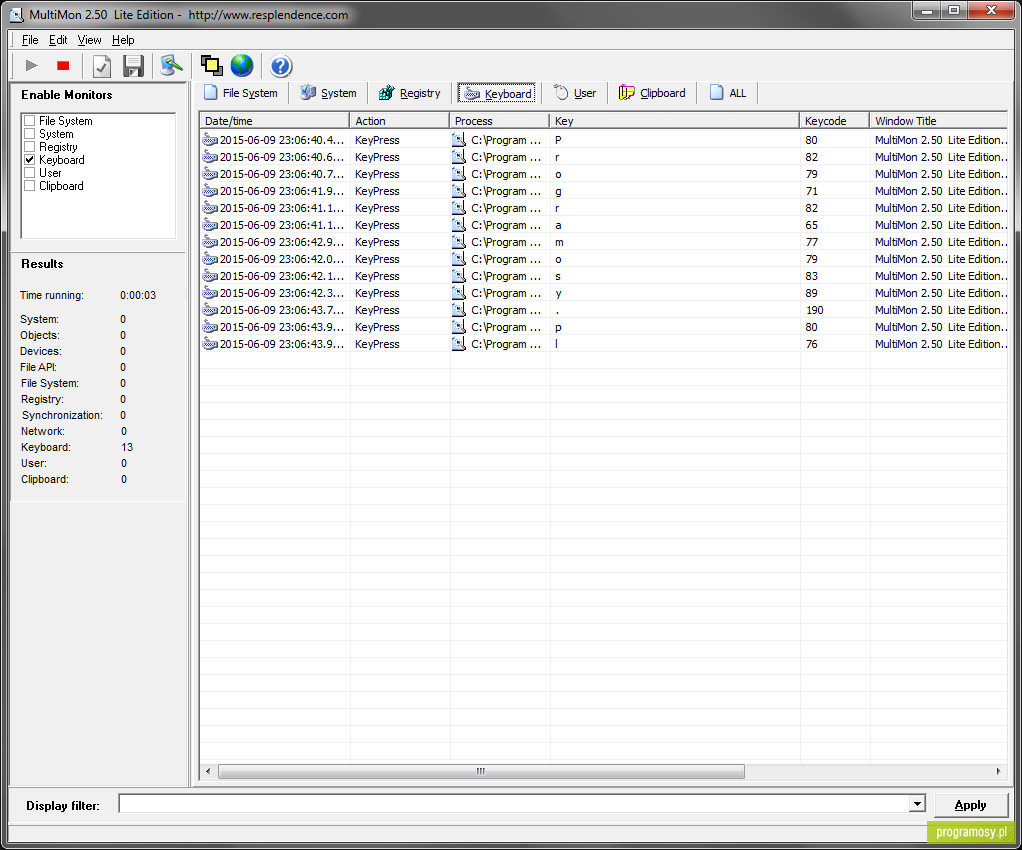Click the scroll left arrow

pos(208,771)
